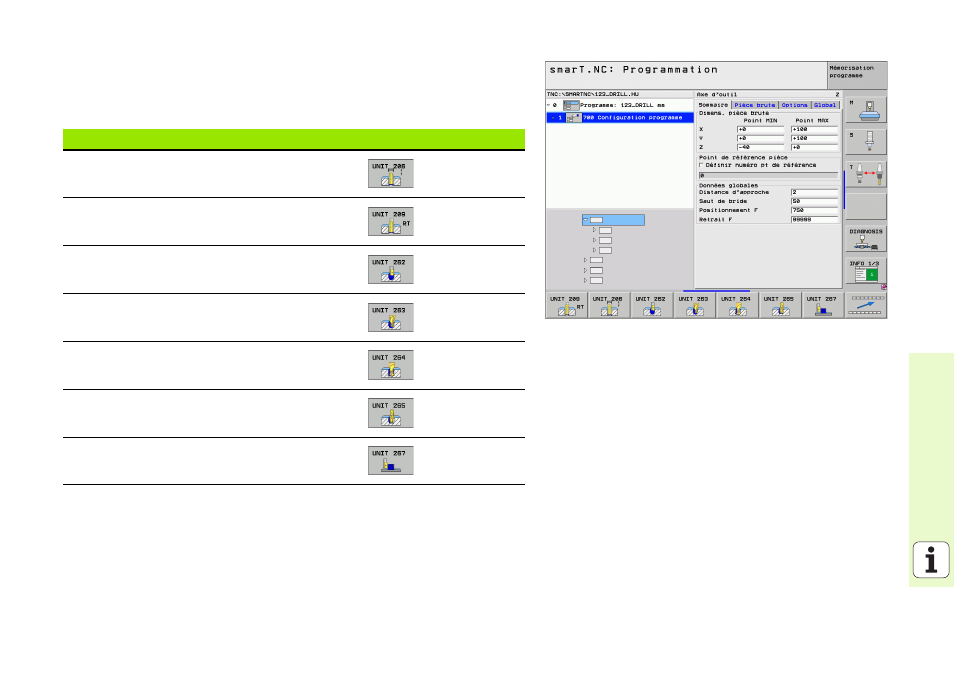Click the unit icon beside 700 Configuration programme
The width and height of the screenshot is (954, 673).
(x=574, y=117)
